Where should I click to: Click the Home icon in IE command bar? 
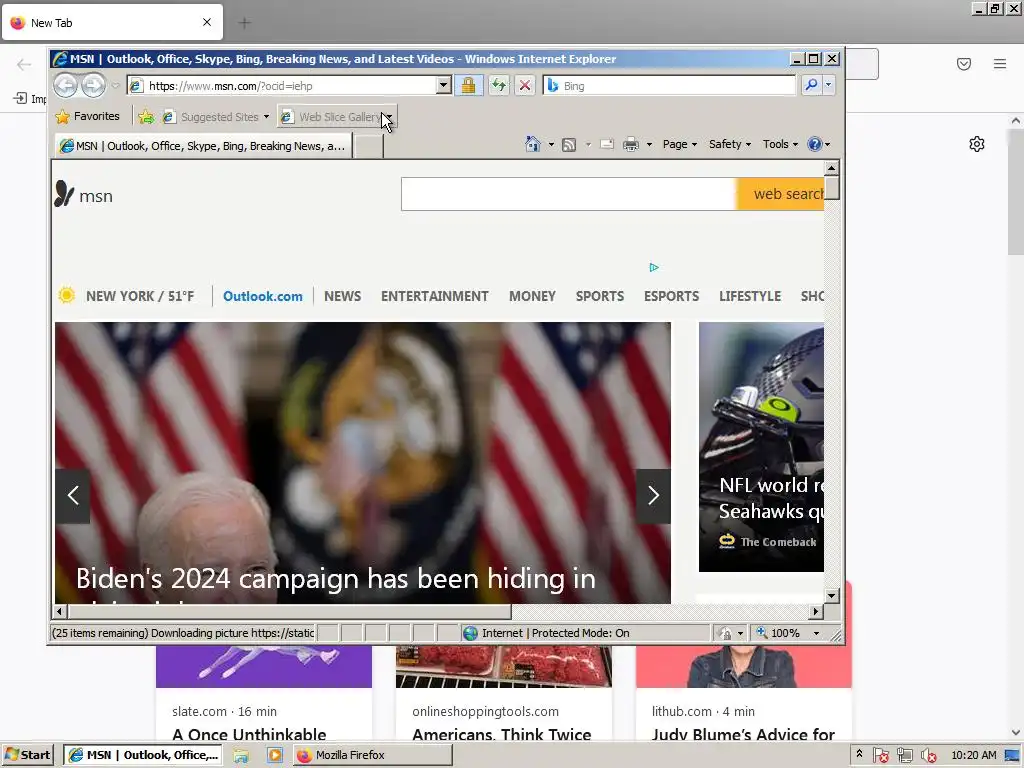pos(533,144)
